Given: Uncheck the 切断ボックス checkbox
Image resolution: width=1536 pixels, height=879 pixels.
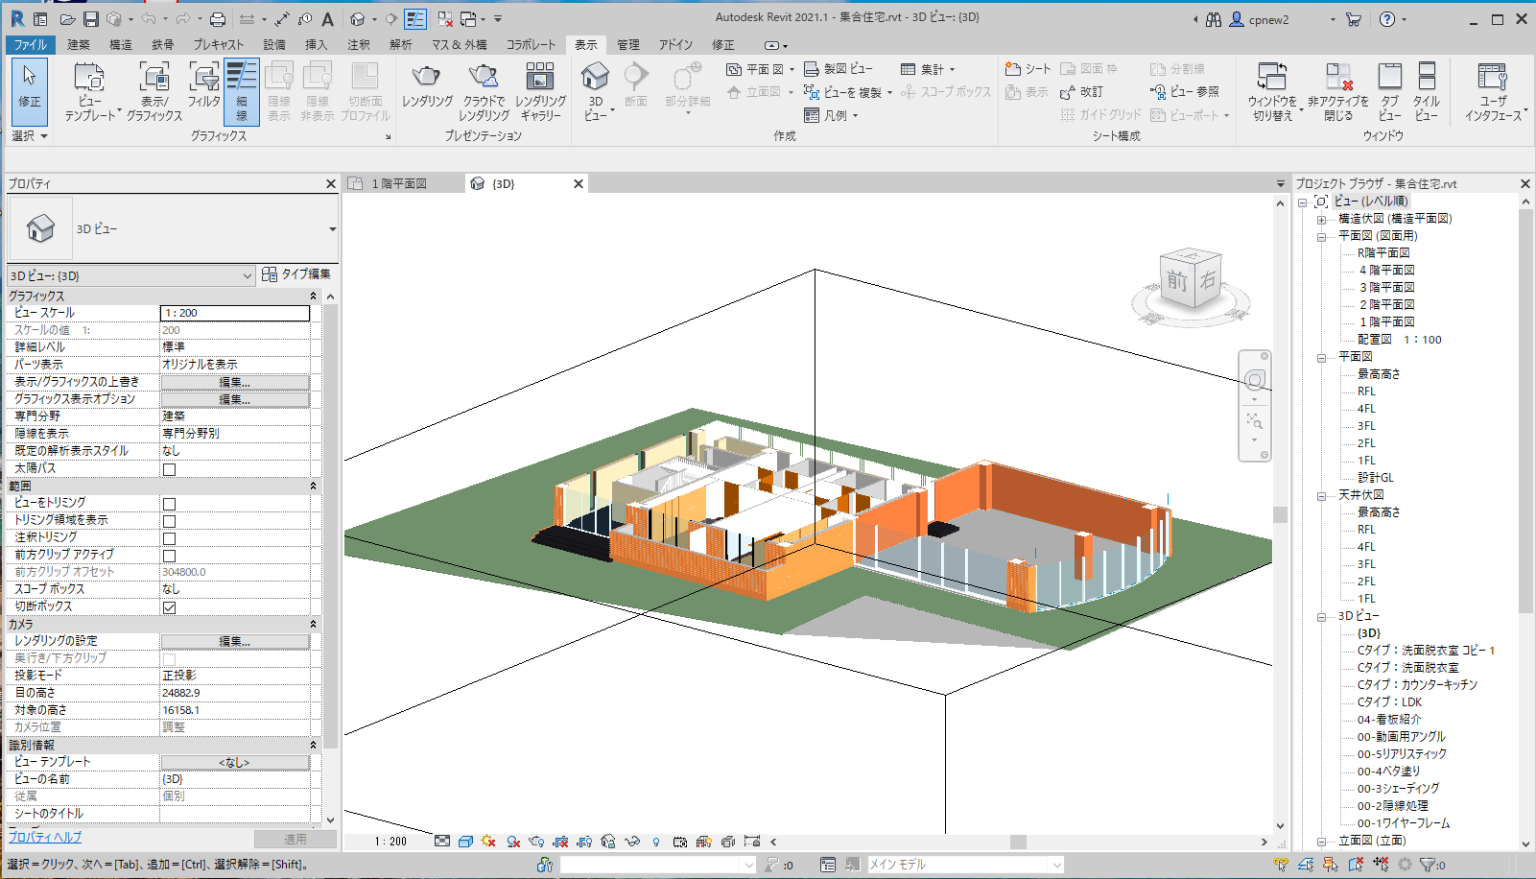Looking at the screenshot, I should [169, 606].
